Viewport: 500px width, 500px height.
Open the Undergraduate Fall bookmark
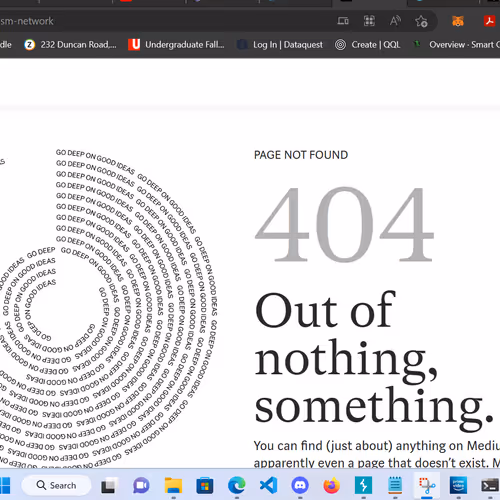176,44
